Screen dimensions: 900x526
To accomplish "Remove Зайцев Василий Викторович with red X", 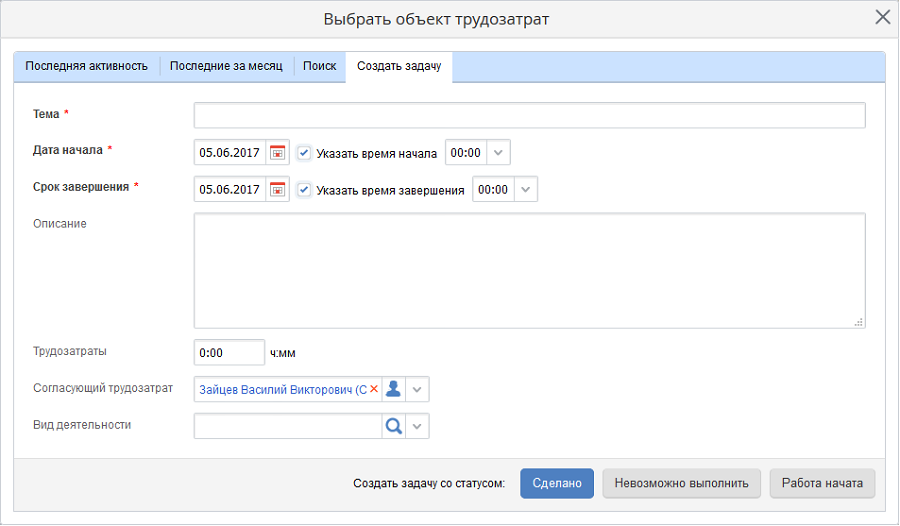I will pyautogui.click(x=374, y=389).
